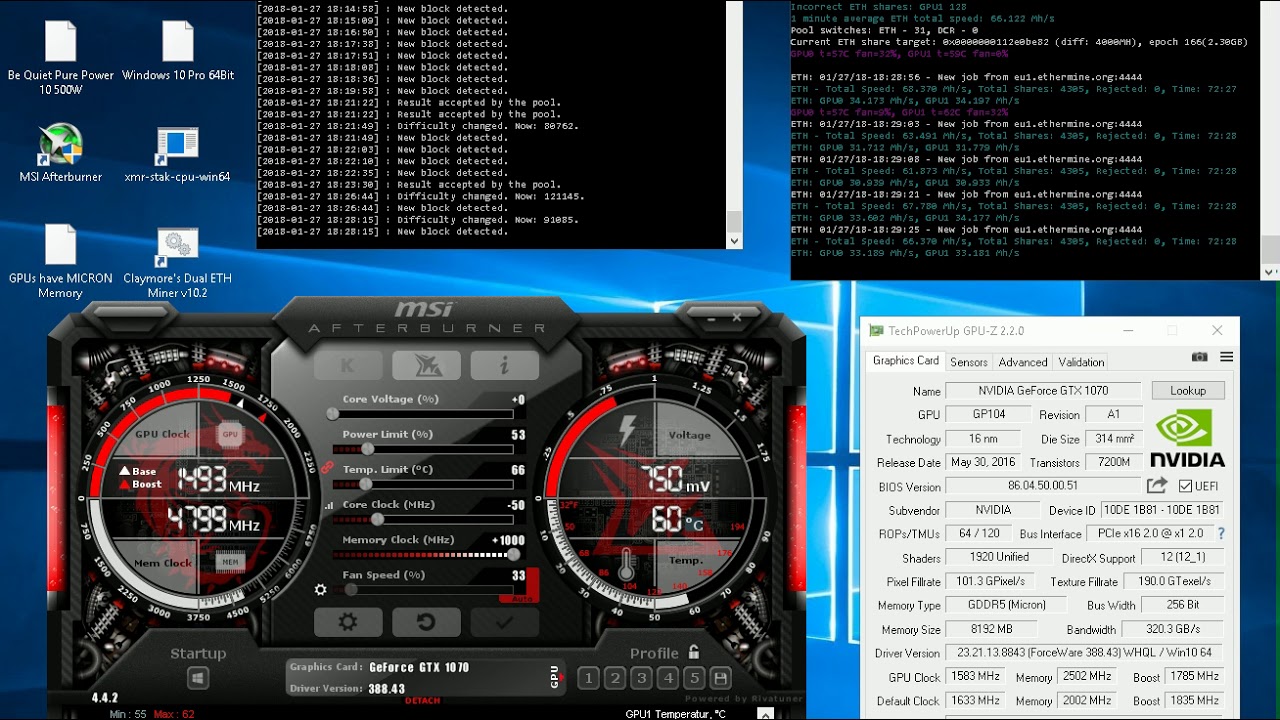The height and width of the screenshot is (720, 1280).
Task: Click the GPU-Z title bar app icon
Action: pyautogui.click(x=876, y=331)
